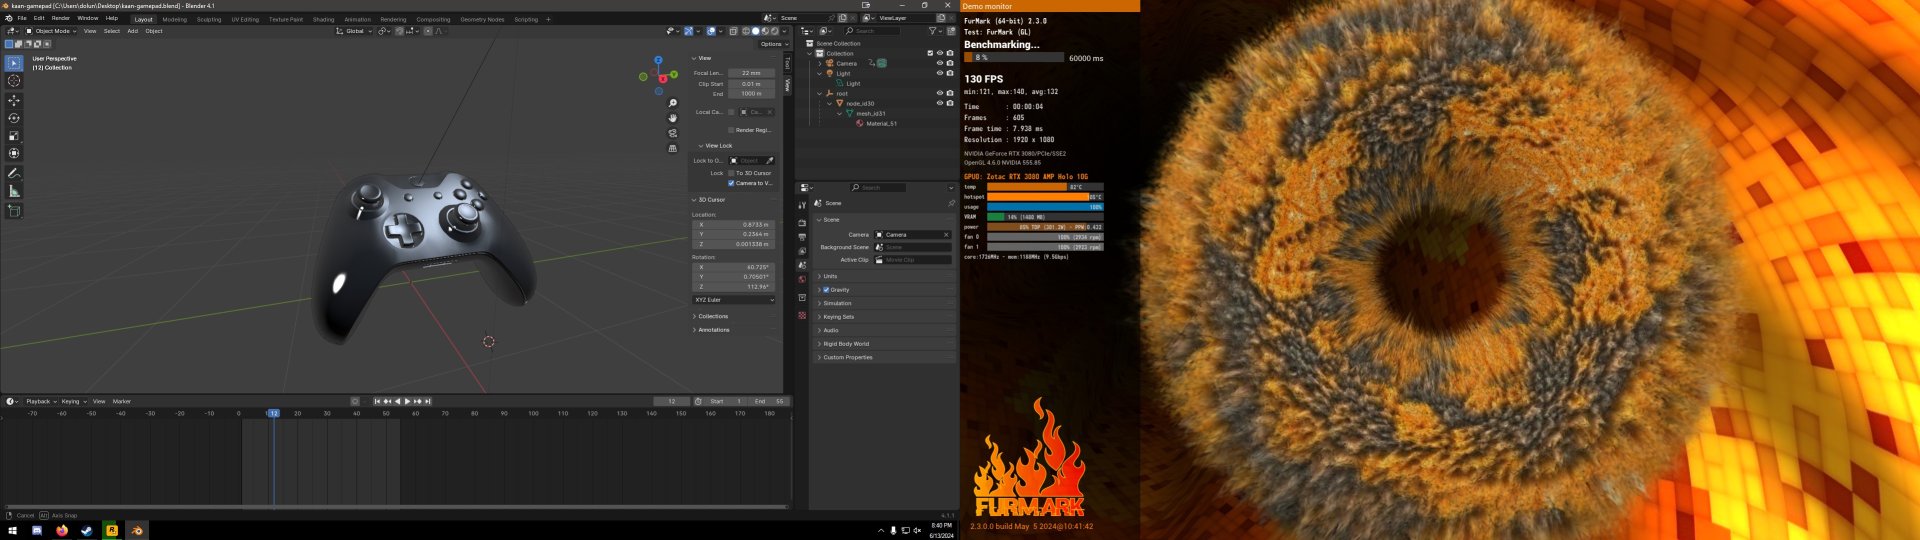Open the Render properties tab icon
Screen dimensions: 1920x540
coord(802,223)
